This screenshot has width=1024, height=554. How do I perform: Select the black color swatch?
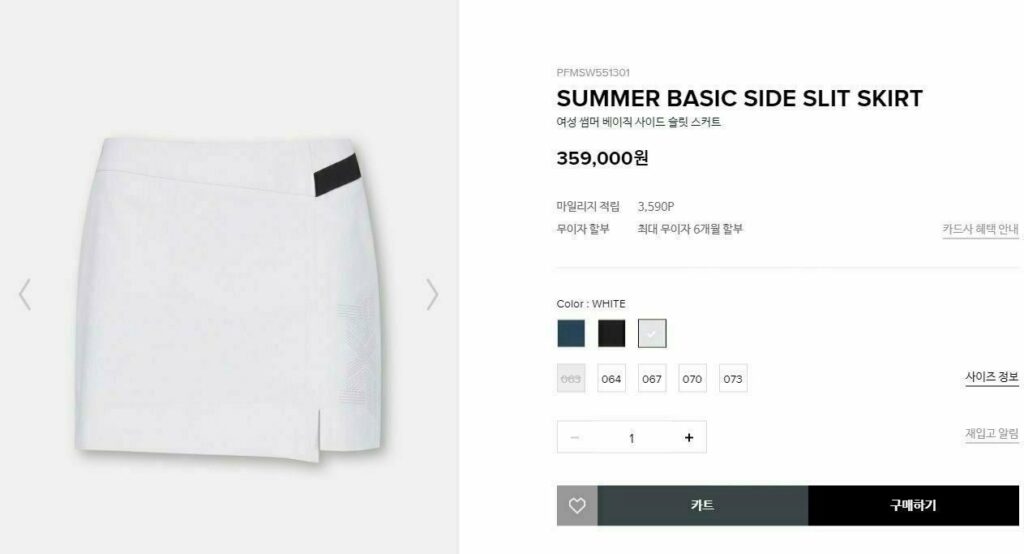click(612, 333)
